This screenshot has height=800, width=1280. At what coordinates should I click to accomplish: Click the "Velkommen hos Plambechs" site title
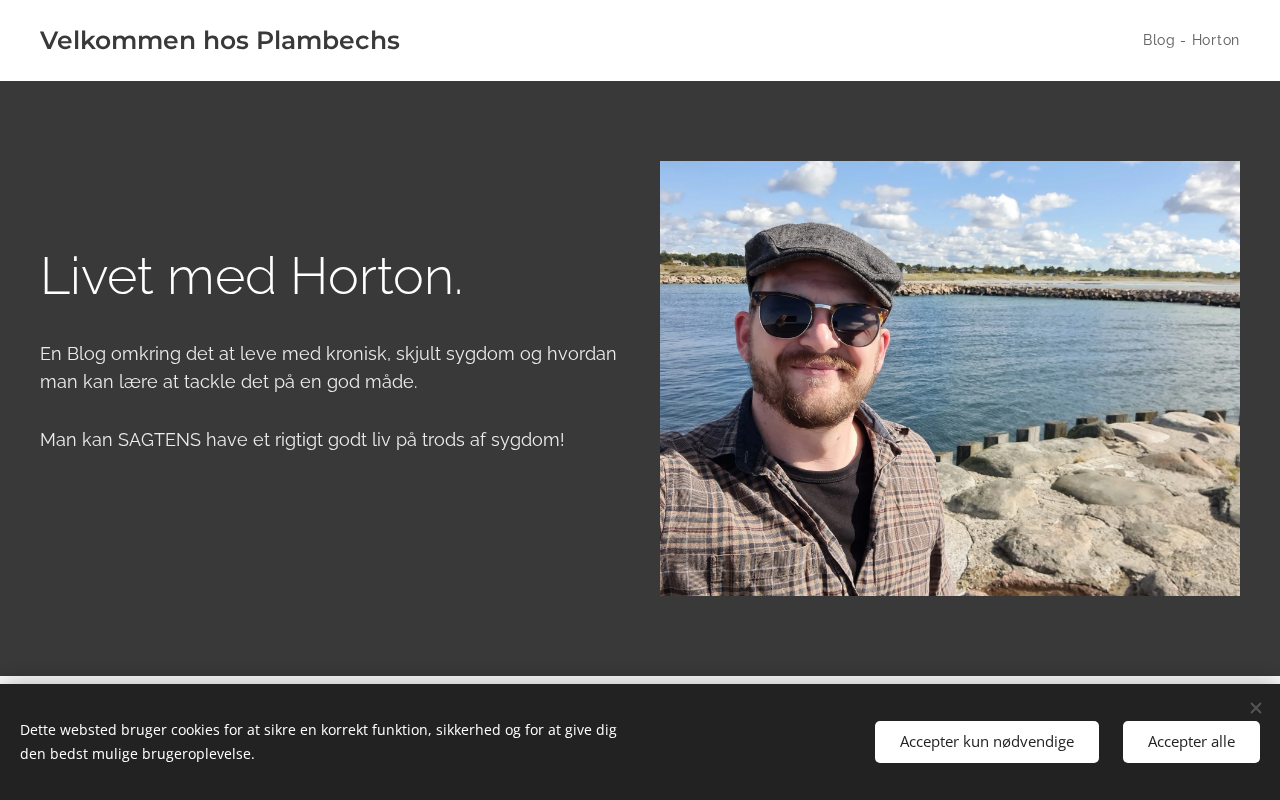[x=220, y=41]
